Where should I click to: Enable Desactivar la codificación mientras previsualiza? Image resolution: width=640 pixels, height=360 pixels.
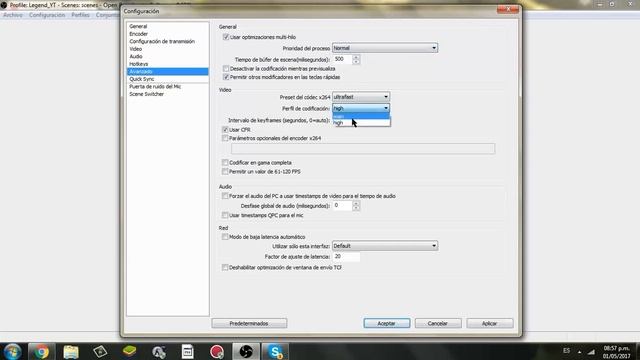pos(226,69)
